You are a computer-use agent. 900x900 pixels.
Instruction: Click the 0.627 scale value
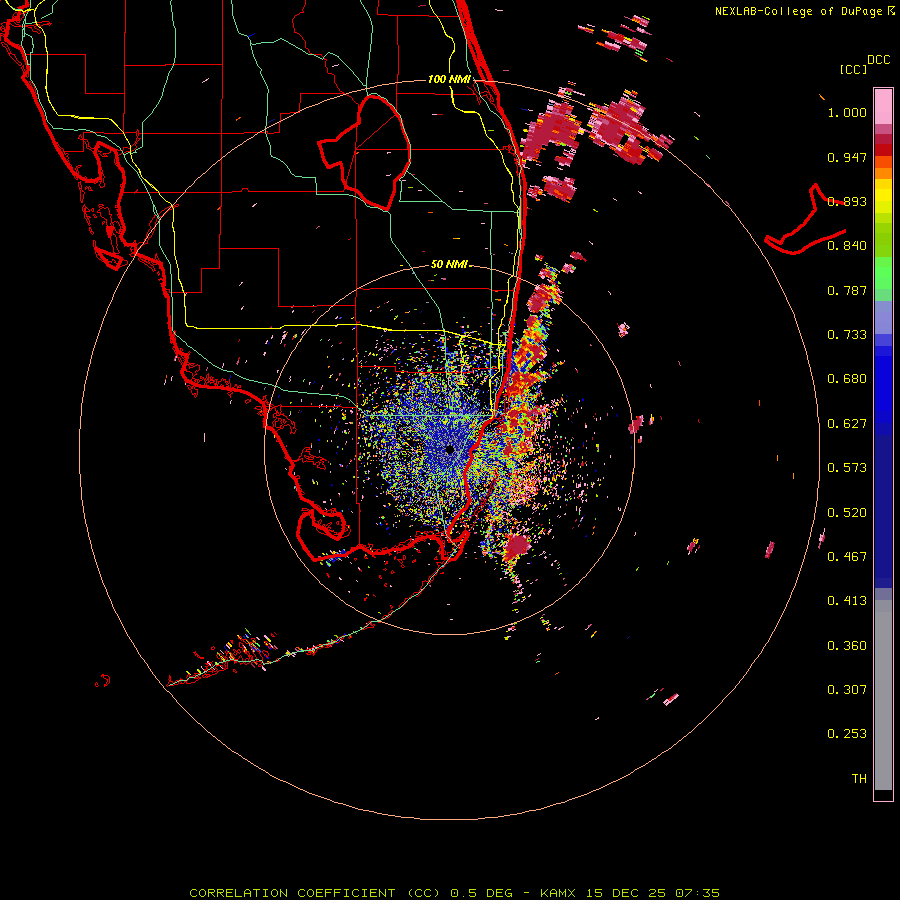coord(847,424)
